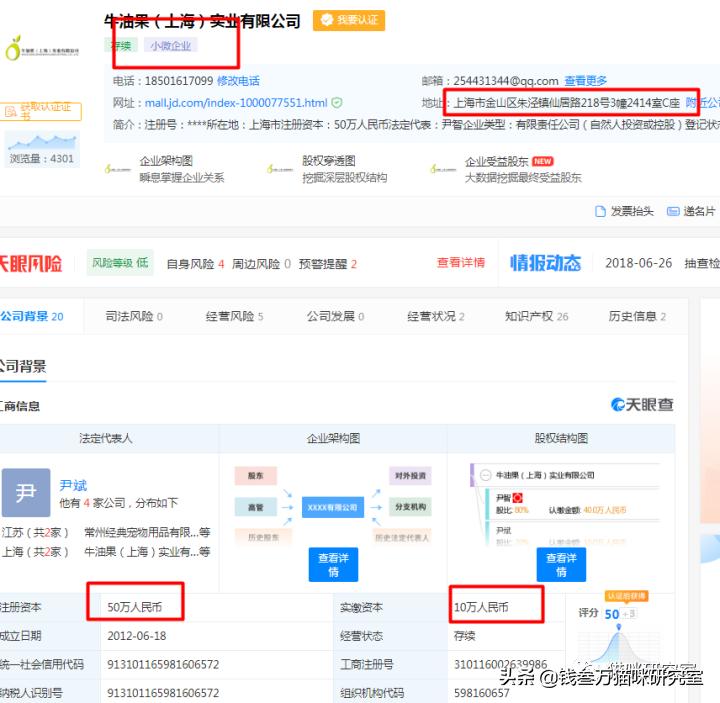The height and width of the screenshot is (703, 720).
Task: Click 常州经典宠物用品有限...等 company entry
Action: point(147,533)
